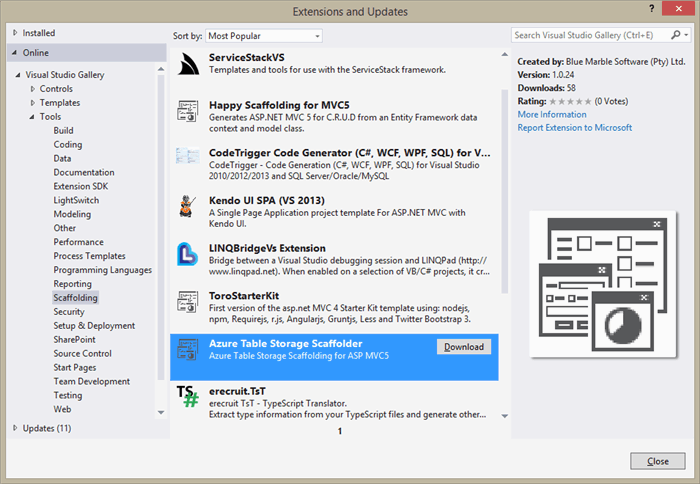Select the Other category
The image size is (700, 484).
[65, 228]
